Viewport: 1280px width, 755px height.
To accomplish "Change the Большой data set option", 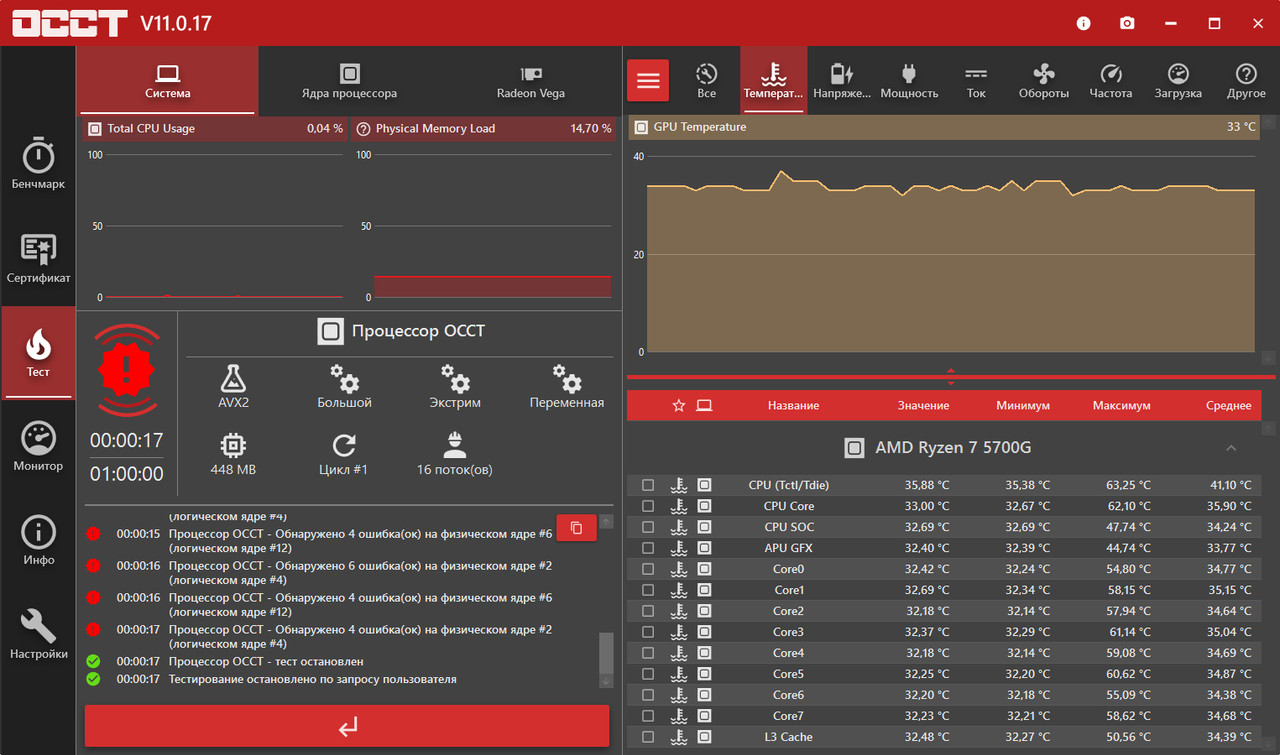I will coord(344,386).
